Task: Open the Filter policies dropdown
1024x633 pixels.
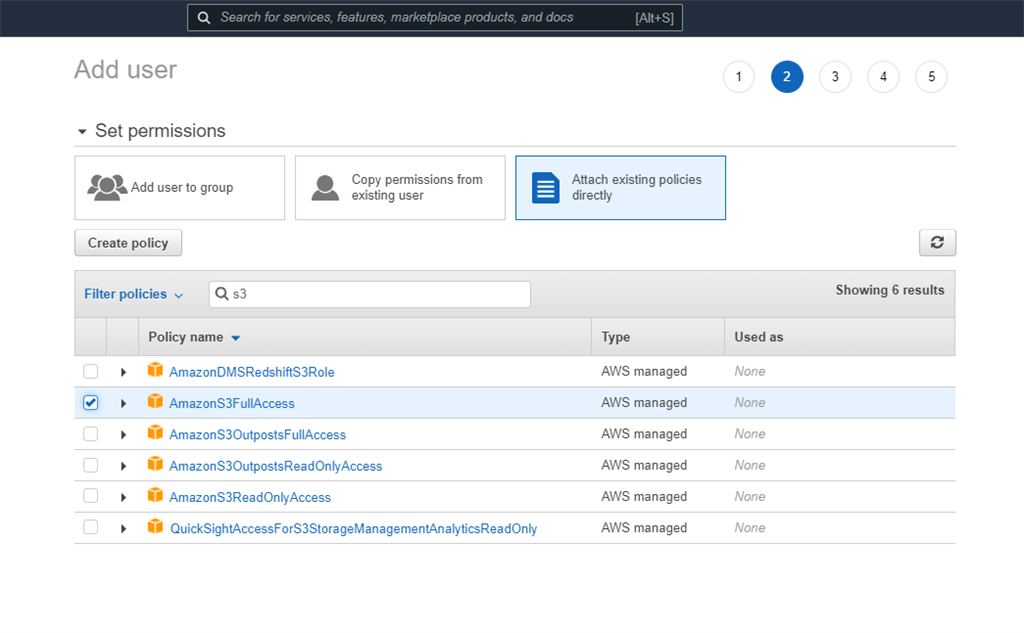Action: [133, 293]
